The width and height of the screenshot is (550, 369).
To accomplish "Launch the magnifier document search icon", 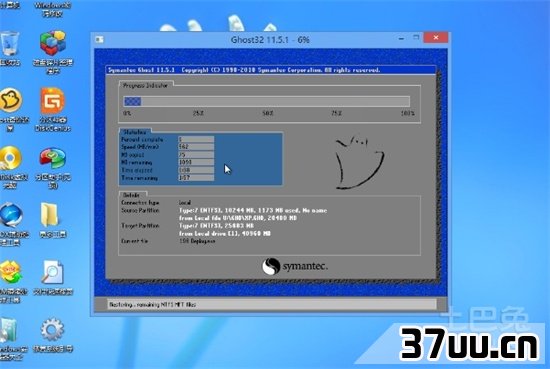I will pyautogui.click(x=52, y=272).
